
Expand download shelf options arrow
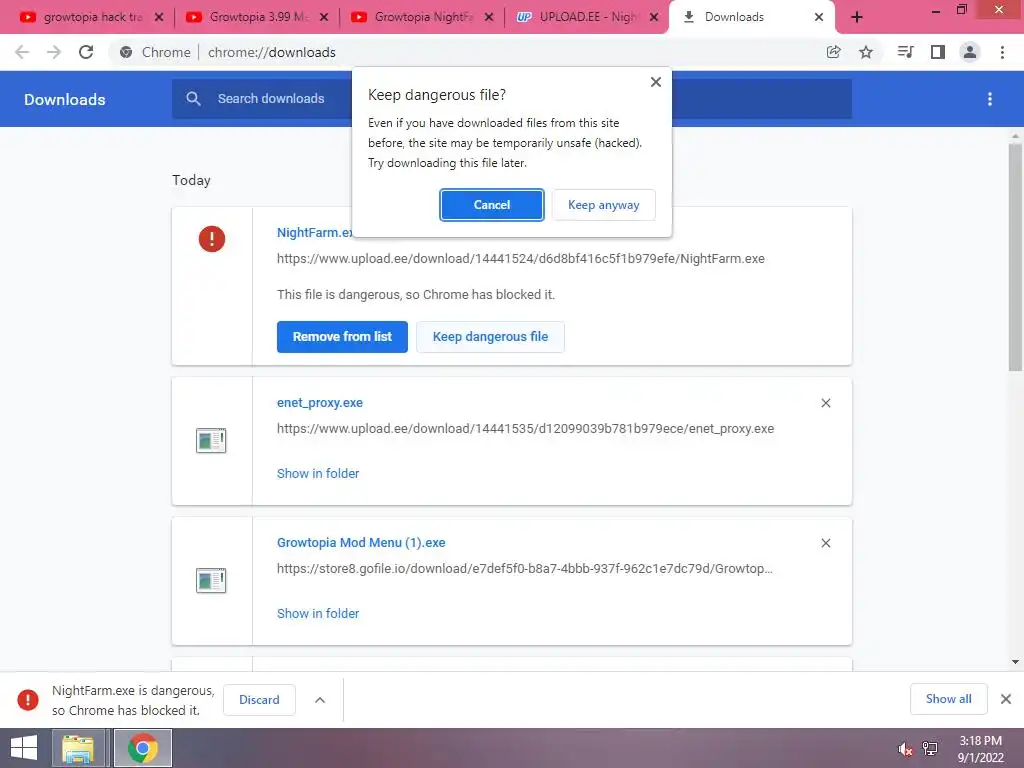(320, 699)
